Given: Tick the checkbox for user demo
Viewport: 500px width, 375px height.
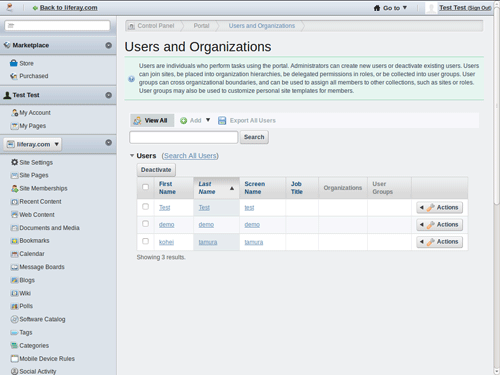Looking at the screenshot, I should click(x=145, y=224).
